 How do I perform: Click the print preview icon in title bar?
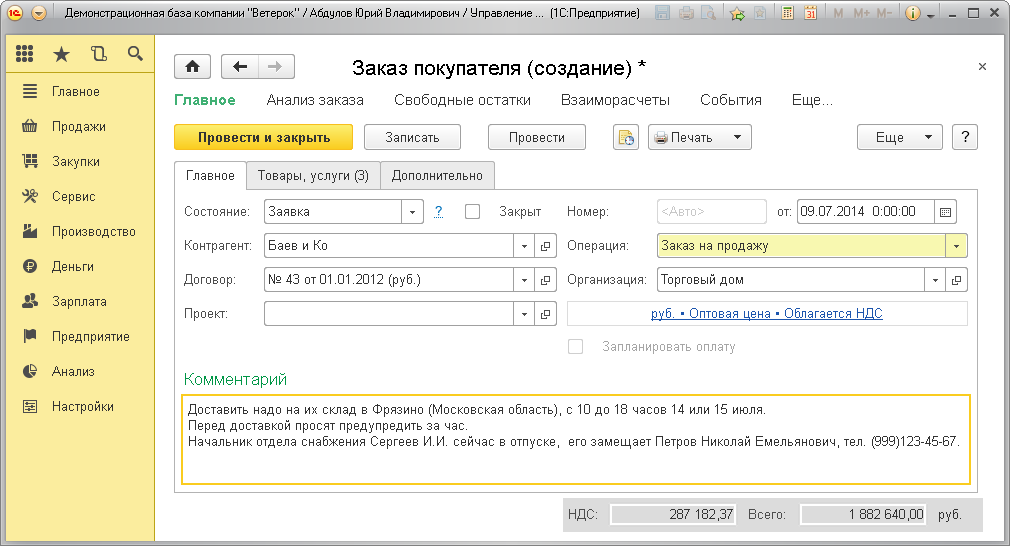click(709, 13)
